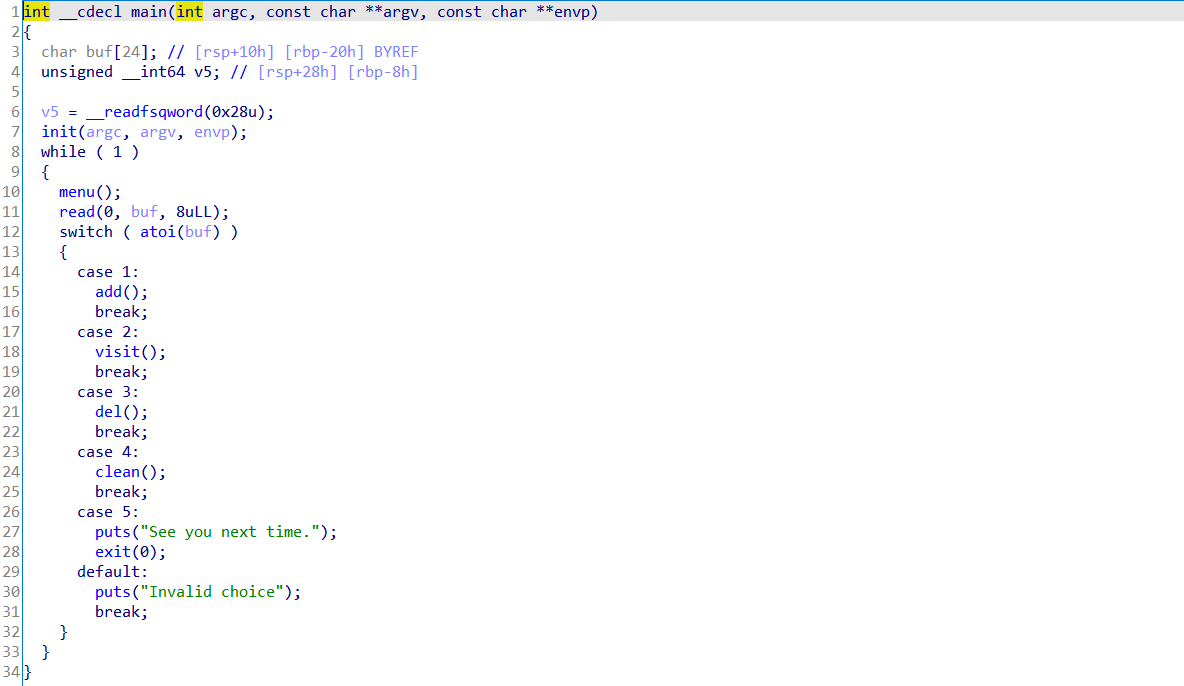Click the "switch" keyword
The width and height of the screenshot is (1184, 686).
[x=86, y=232]
